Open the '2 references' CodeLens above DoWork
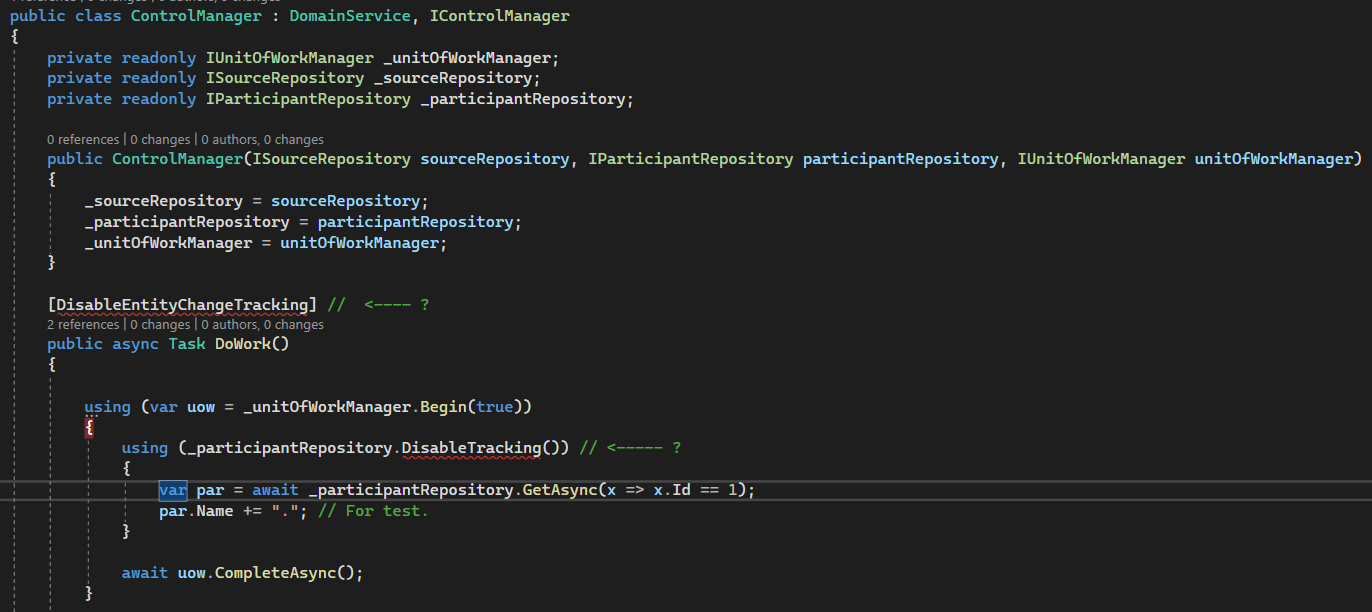This screenshot has width=1372, height=612. tap(83, 324)
